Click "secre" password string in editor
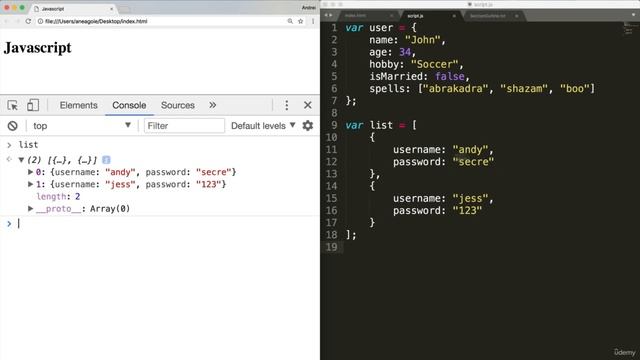 pyautogui.click(x=473, y=162)
